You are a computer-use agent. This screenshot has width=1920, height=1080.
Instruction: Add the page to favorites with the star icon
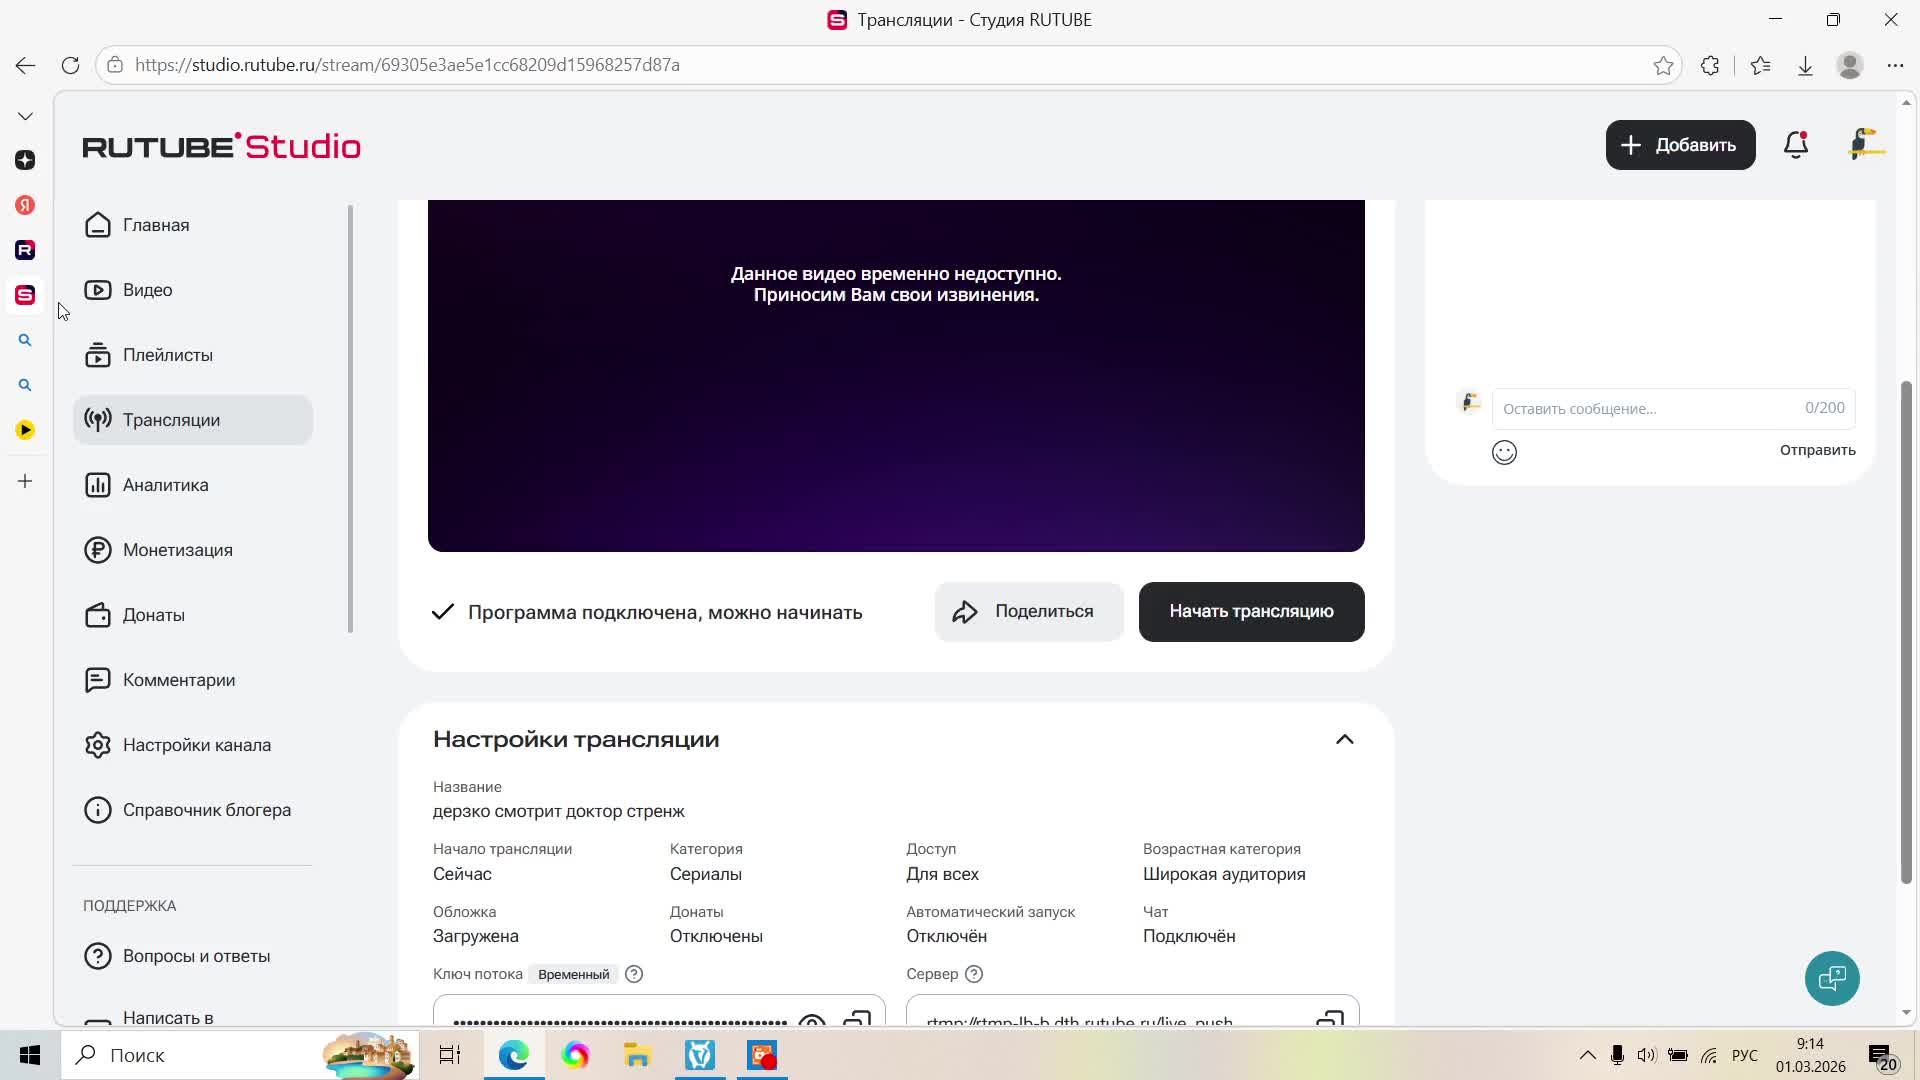(1663, 65)
